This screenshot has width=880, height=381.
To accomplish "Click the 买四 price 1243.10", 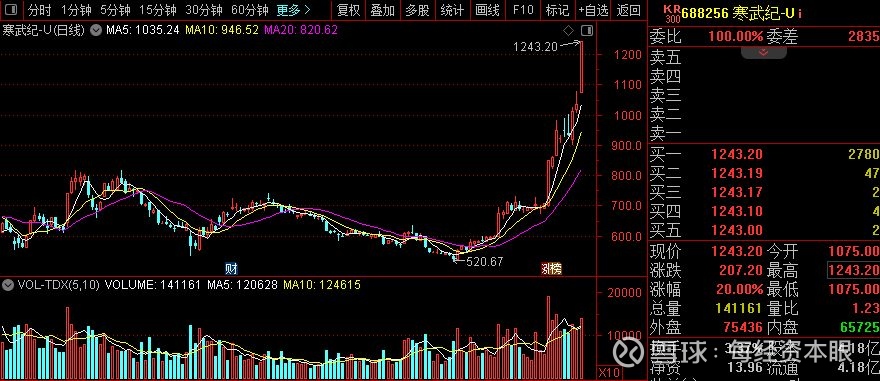I will pyautogui.click(x=737, y=212).
